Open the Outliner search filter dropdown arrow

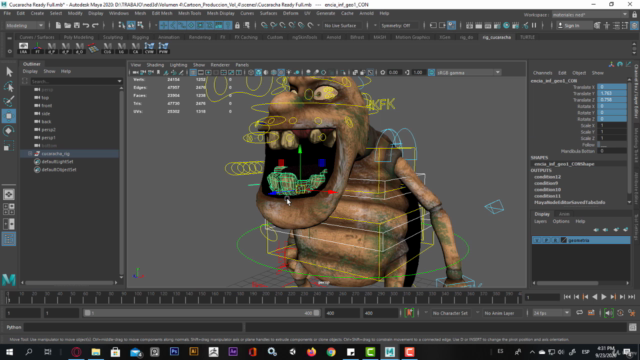[119, 81]
